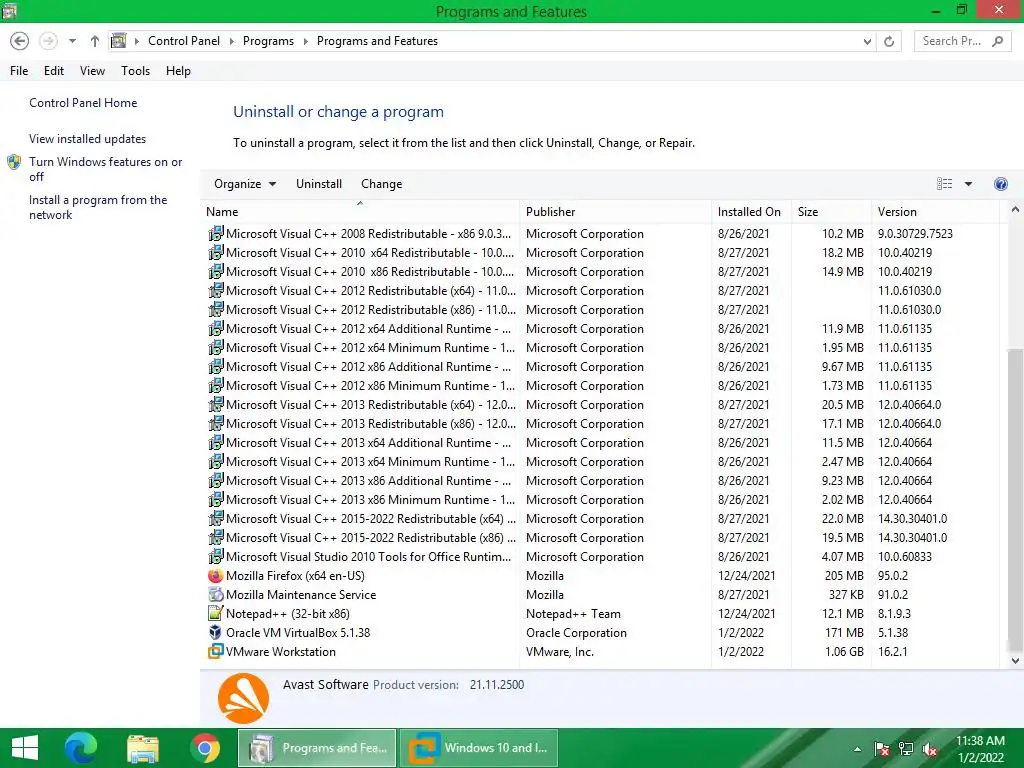
Task: Open the Windows Start button
Action: coord(25,748)
